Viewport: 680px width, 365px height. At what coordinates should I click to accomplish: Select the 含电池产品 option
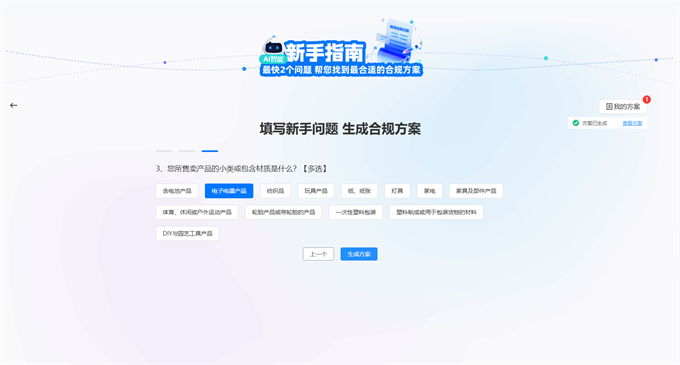[177, 191]
